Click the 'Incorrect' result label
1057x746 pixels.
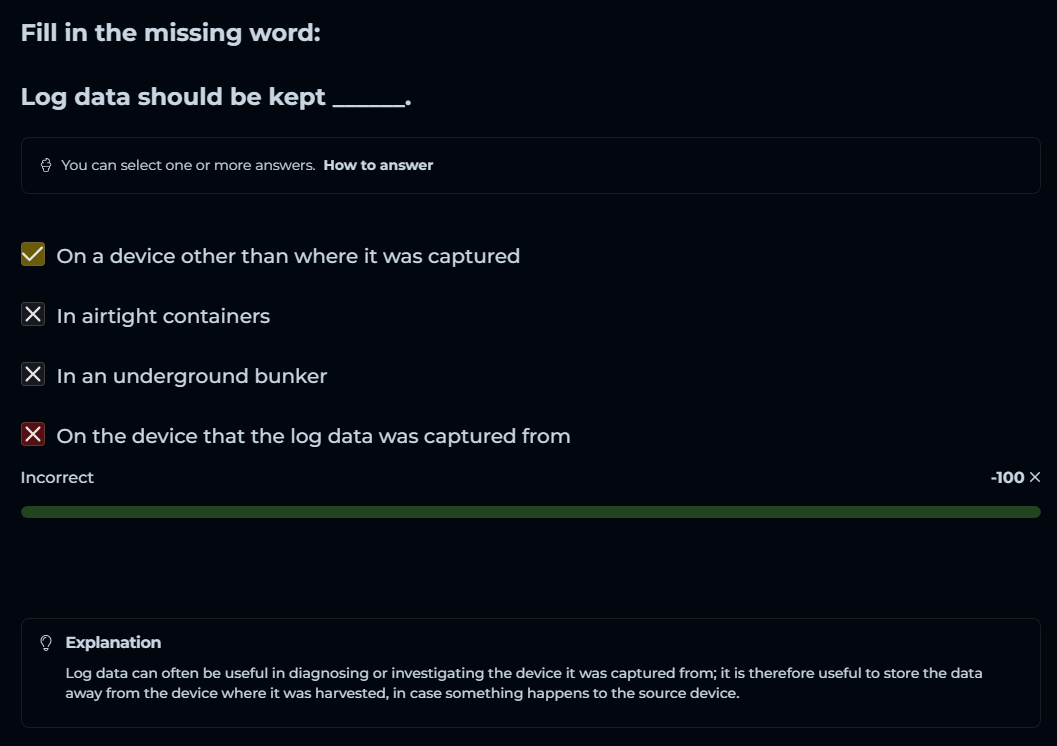click(x=57, y=478)
